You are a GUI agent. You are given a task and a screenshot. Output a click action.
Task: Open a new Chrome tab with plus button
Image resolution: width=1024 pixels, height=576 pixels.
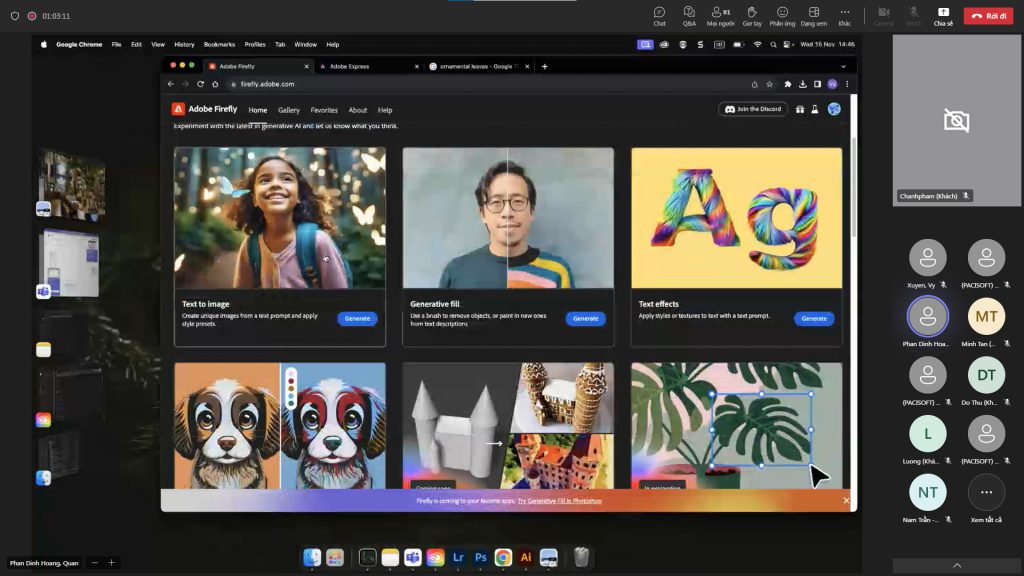click(545, 66)
